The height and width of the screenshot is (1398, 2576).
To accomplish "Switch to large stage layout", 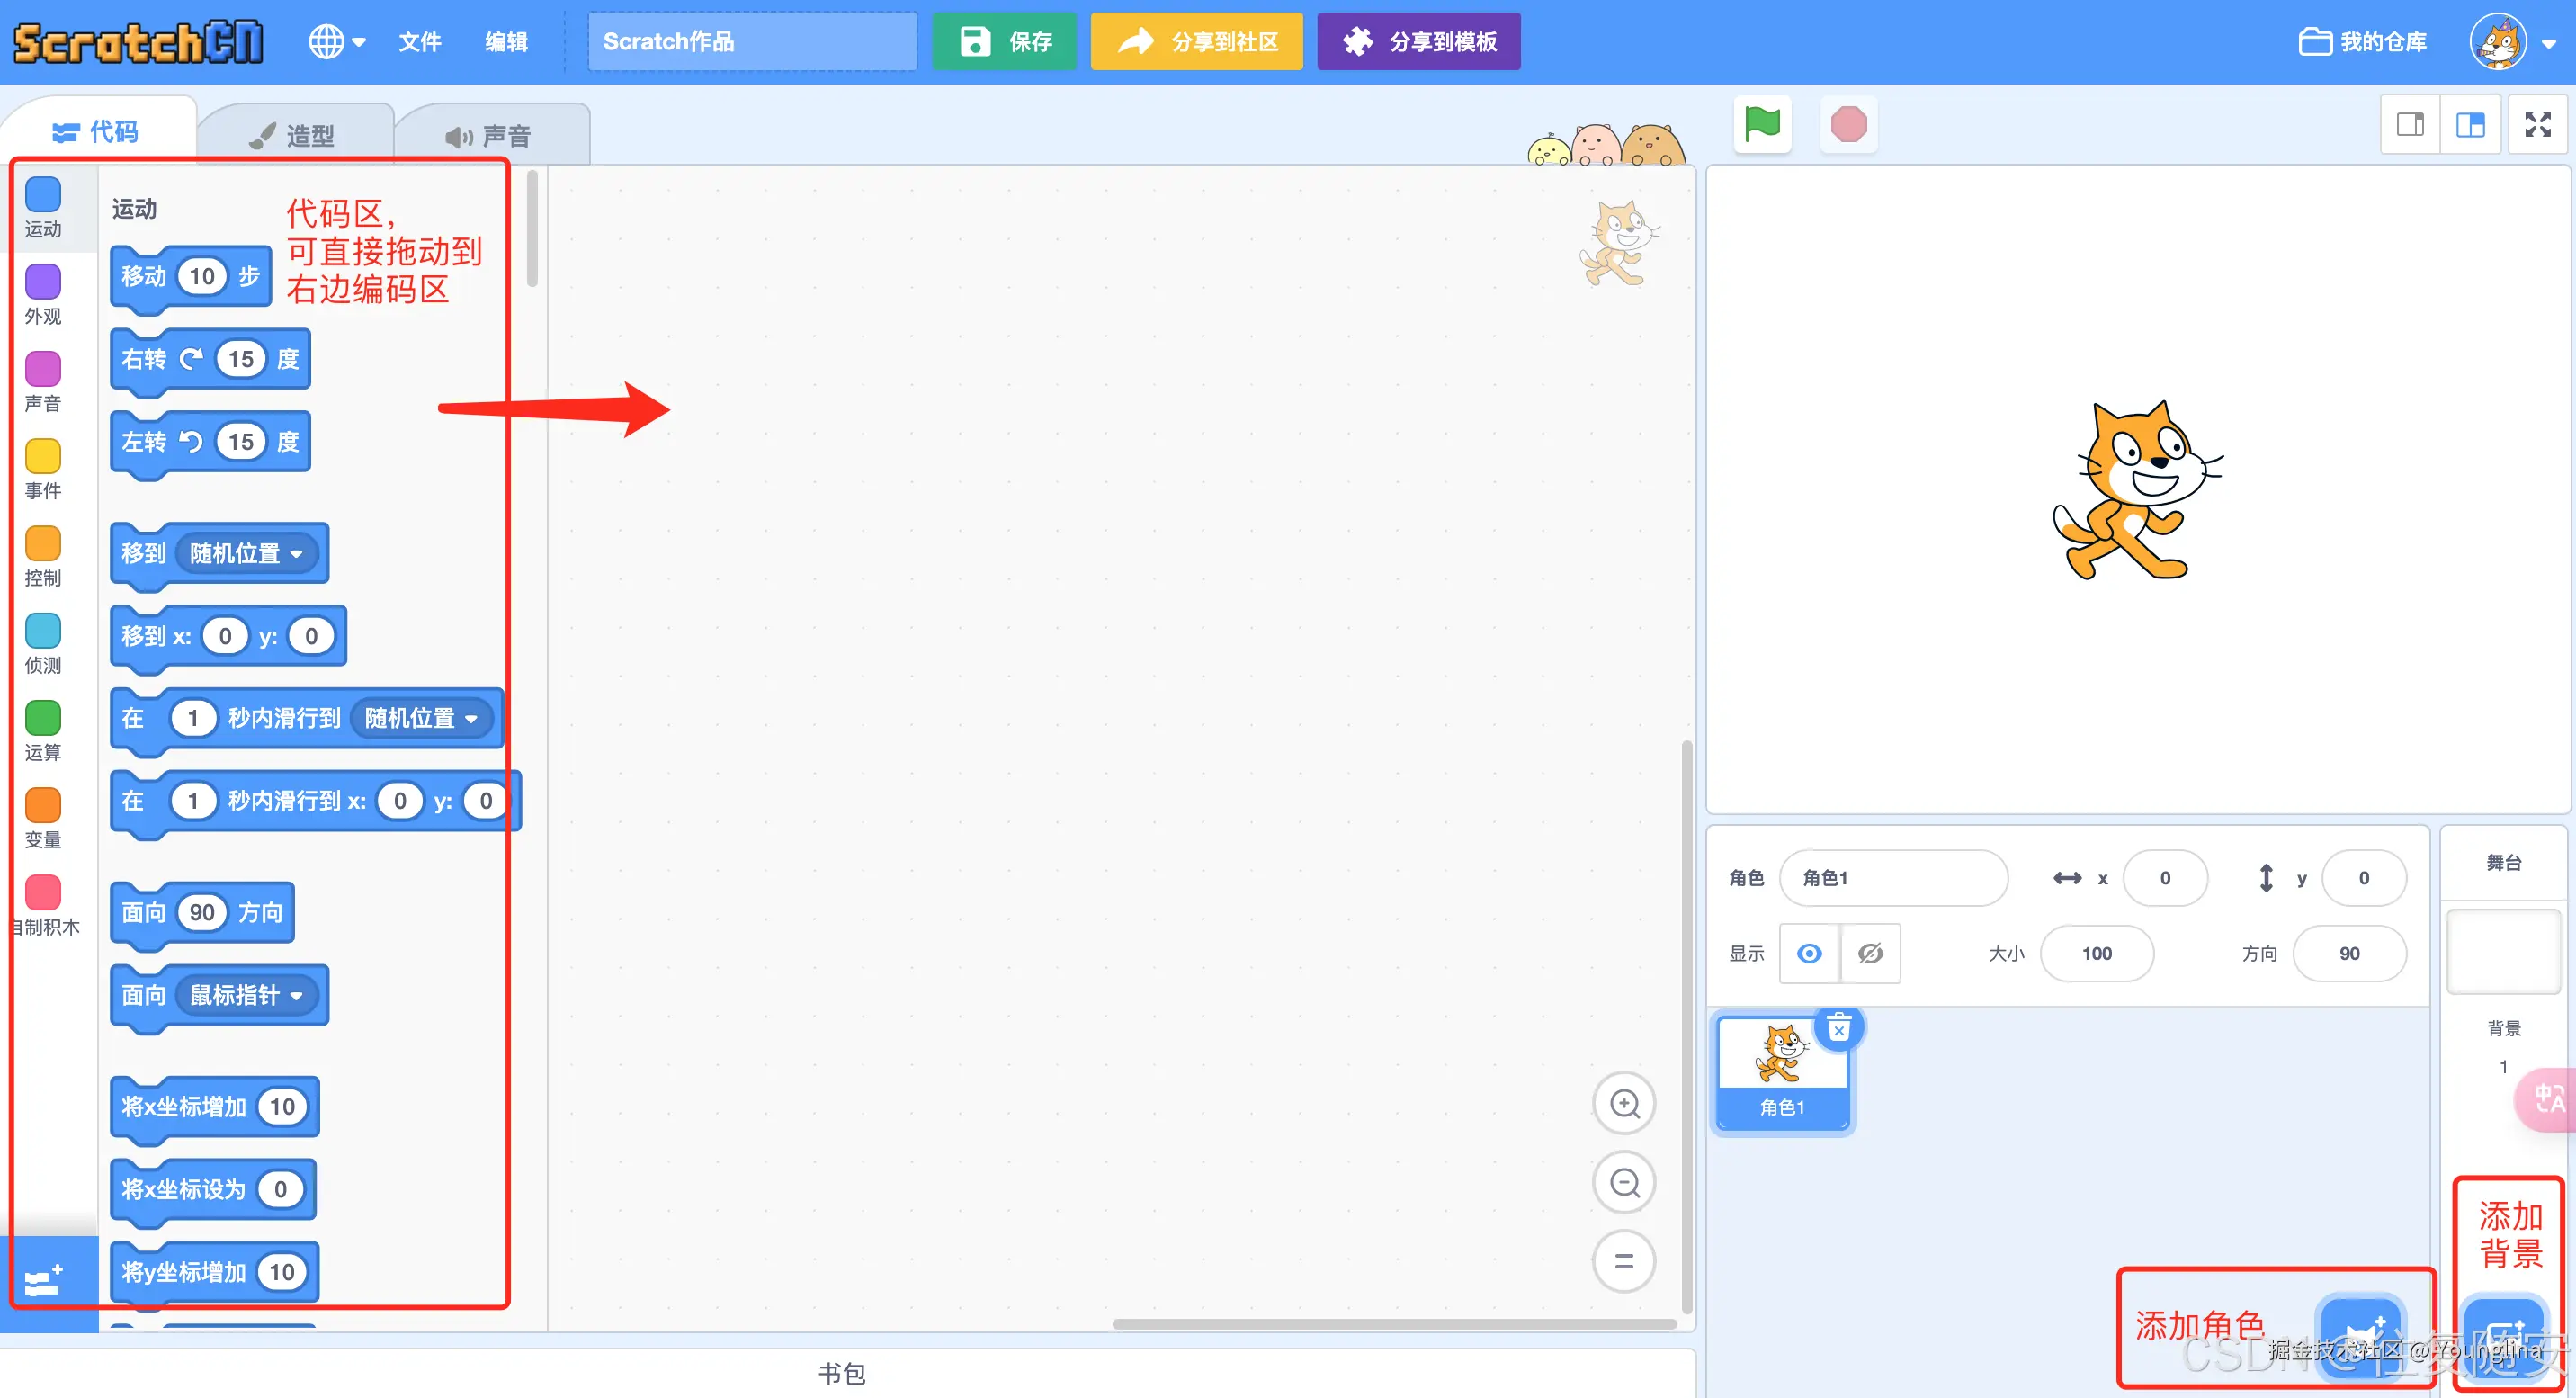I will [x=2471, y=125].
